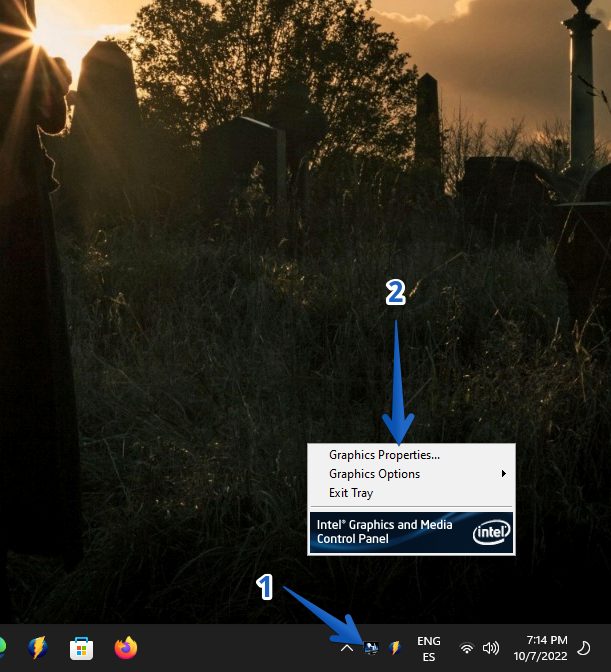Switch input language via ENG ES indicator
Viewport: 611px width, 672px height.
(x=428, y=648)
